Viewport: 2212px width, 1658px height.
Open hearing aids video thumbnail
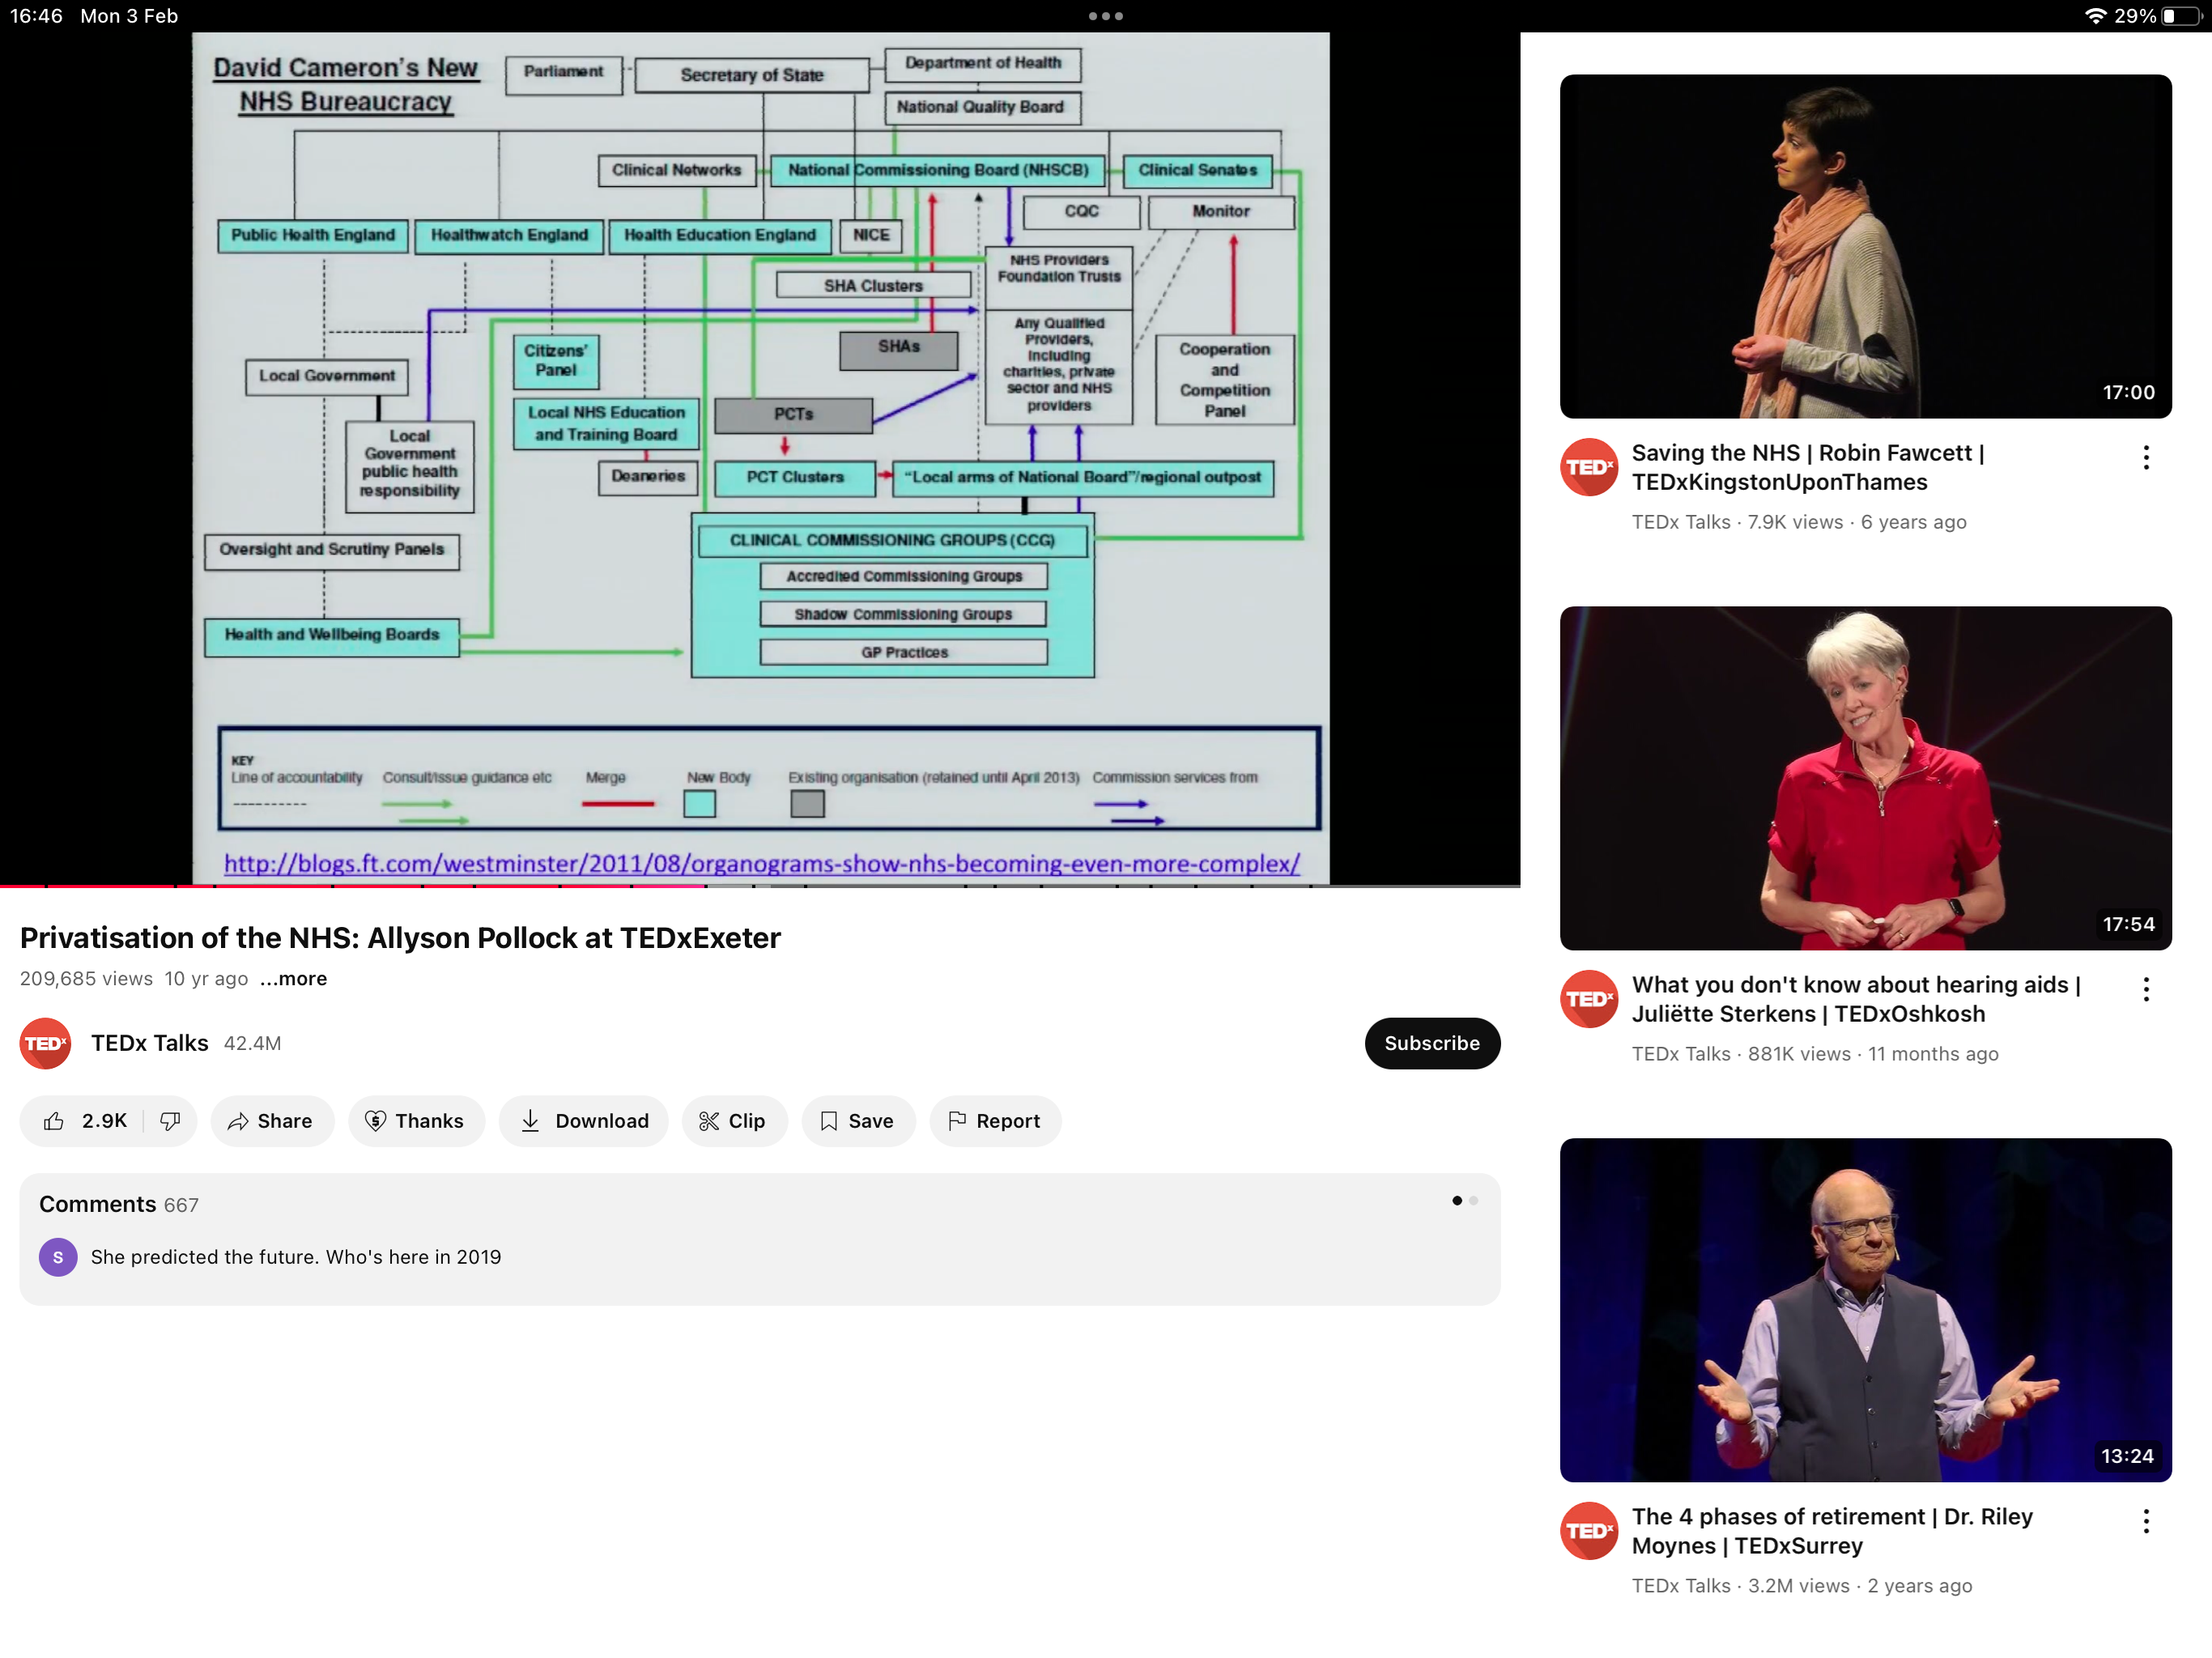[1865, 778]
